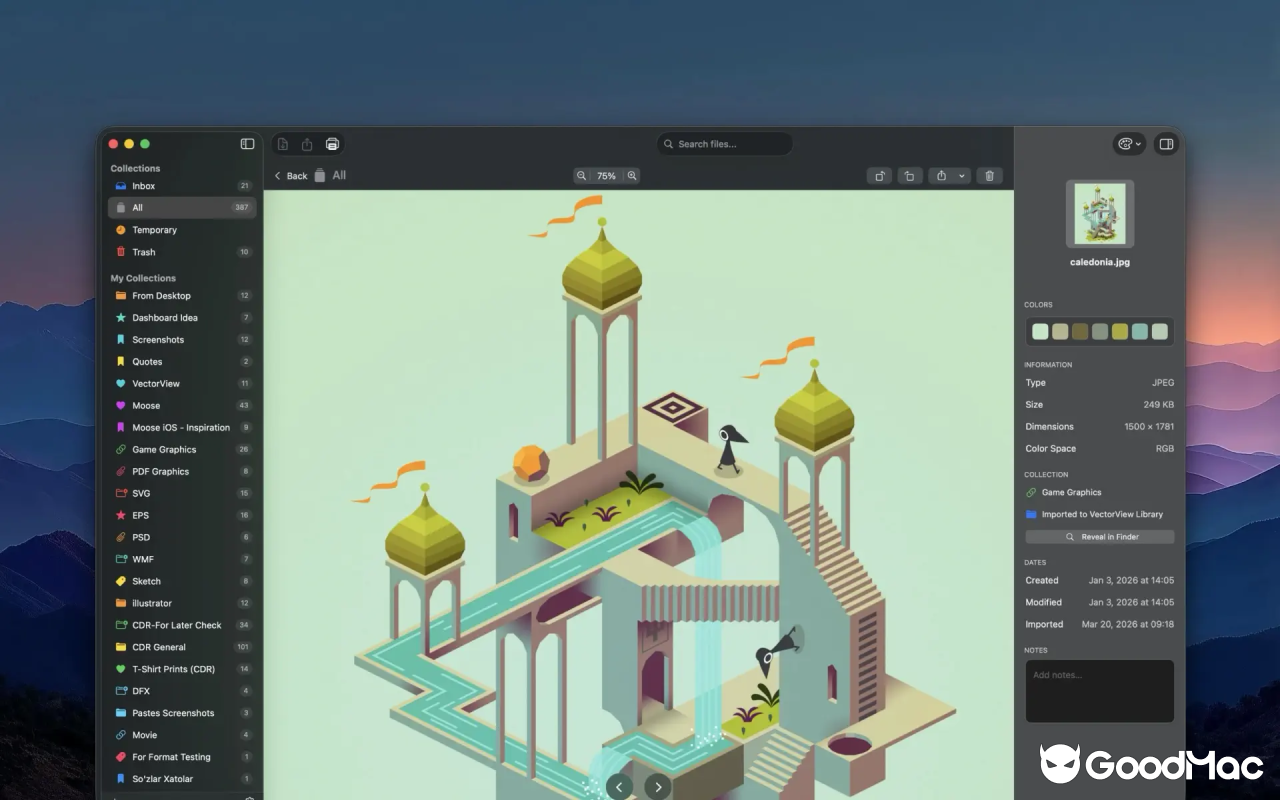
Task: Click Reveal in Finder
Action: (x=1100, y=537)
